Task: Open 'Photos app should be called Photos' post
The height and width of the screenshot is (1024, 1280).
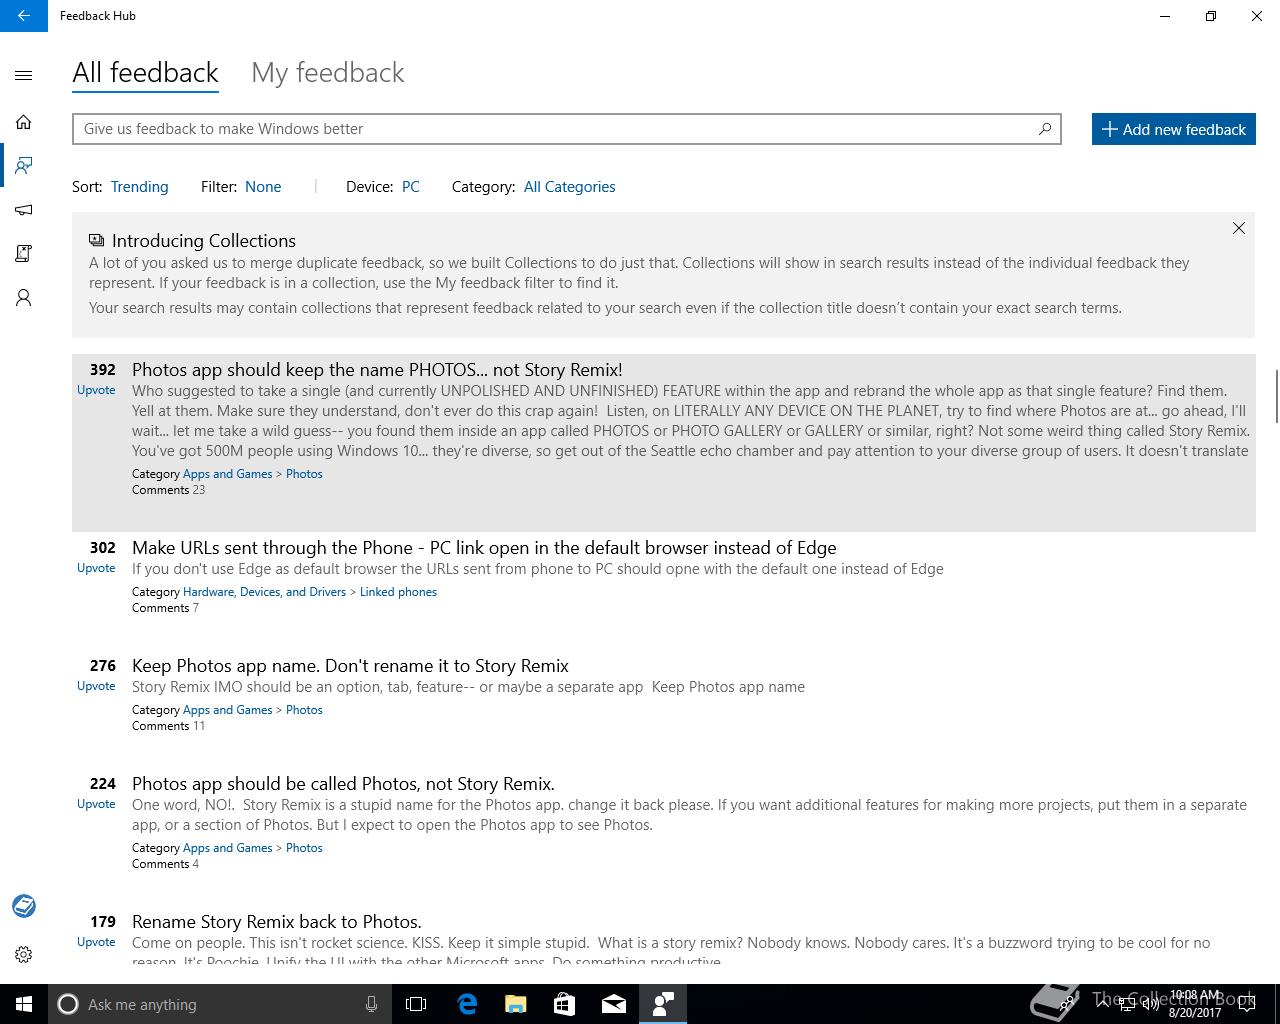Action: click(343, 784)
